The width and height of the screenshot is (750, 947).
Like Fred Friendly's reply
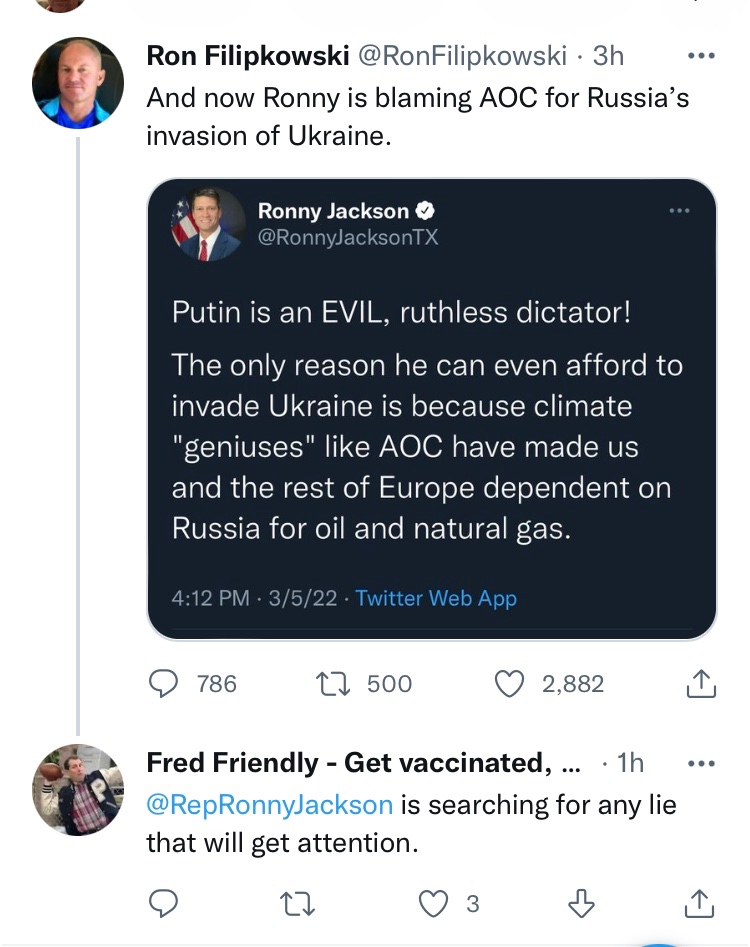click(x=433, y=903)
